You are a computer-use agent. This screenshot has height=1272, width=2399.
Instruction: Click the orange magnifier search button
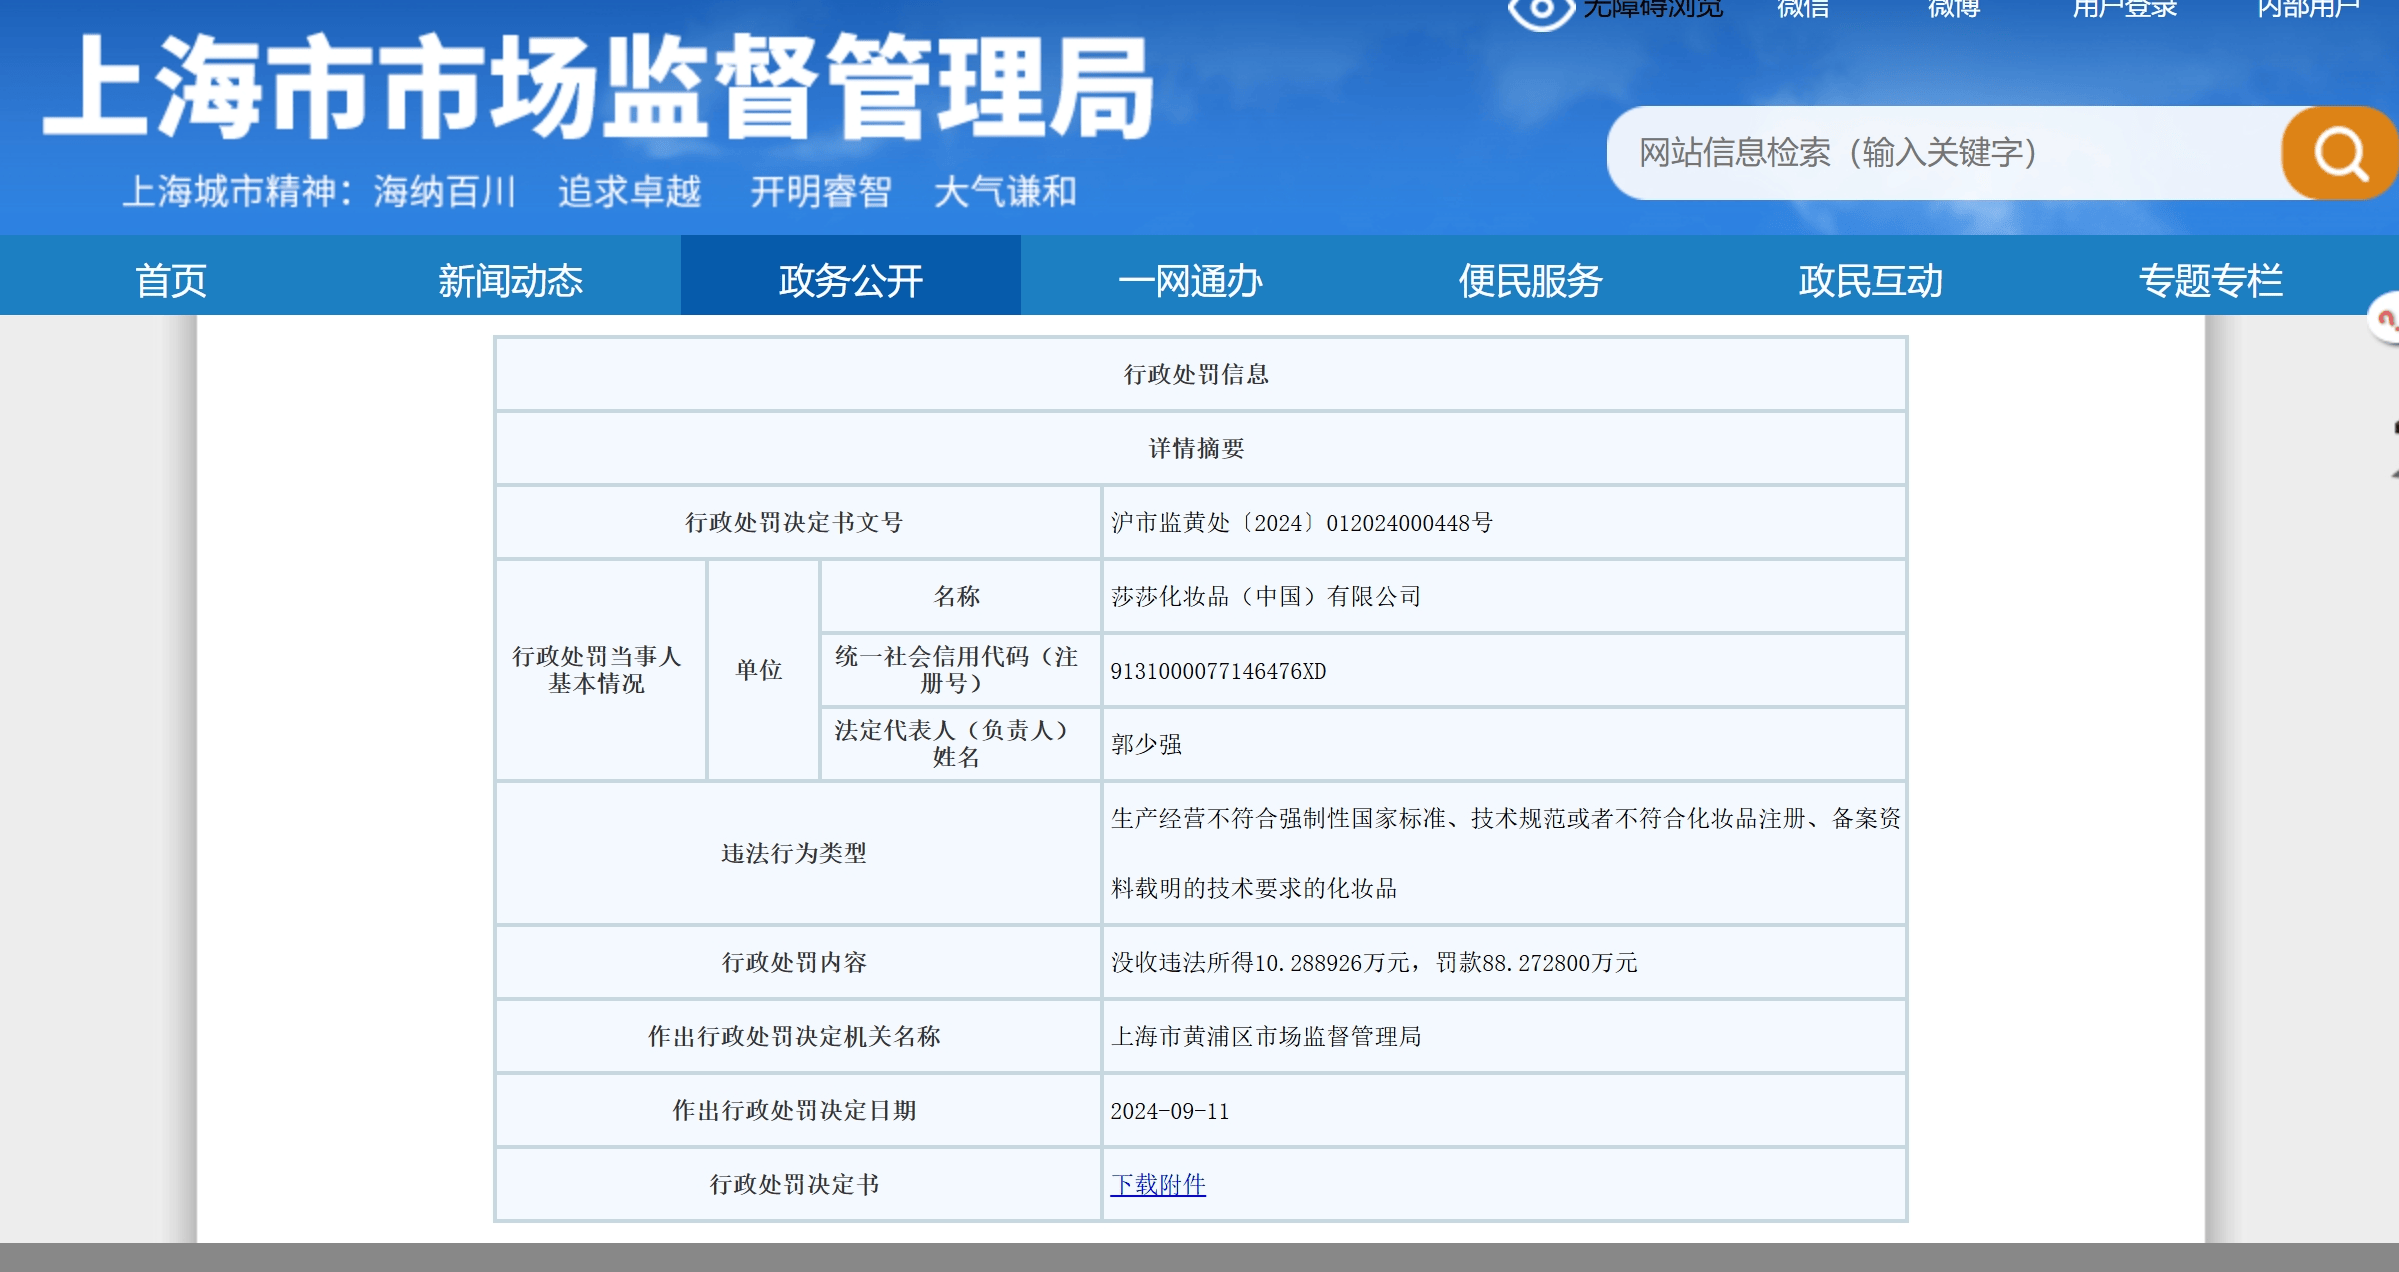pyautogui.click(x=2339, y=153)
